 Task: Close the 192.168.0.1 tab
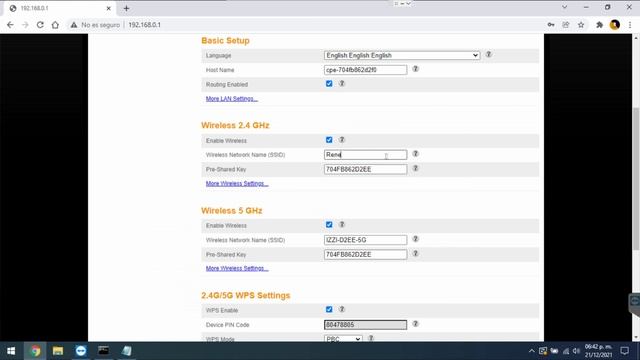pyautogui.click(x=109, y=8)
